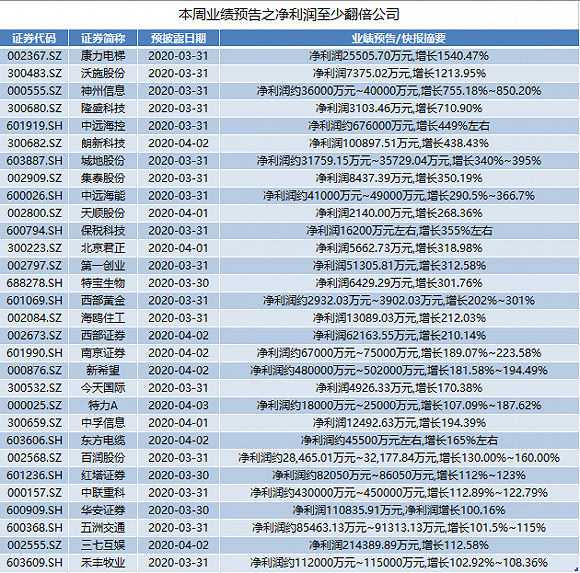The image size is (580, 573).
Task: Click cell 净利润约676000万元,增长449%左右
Action: click(x=399, y=126)
